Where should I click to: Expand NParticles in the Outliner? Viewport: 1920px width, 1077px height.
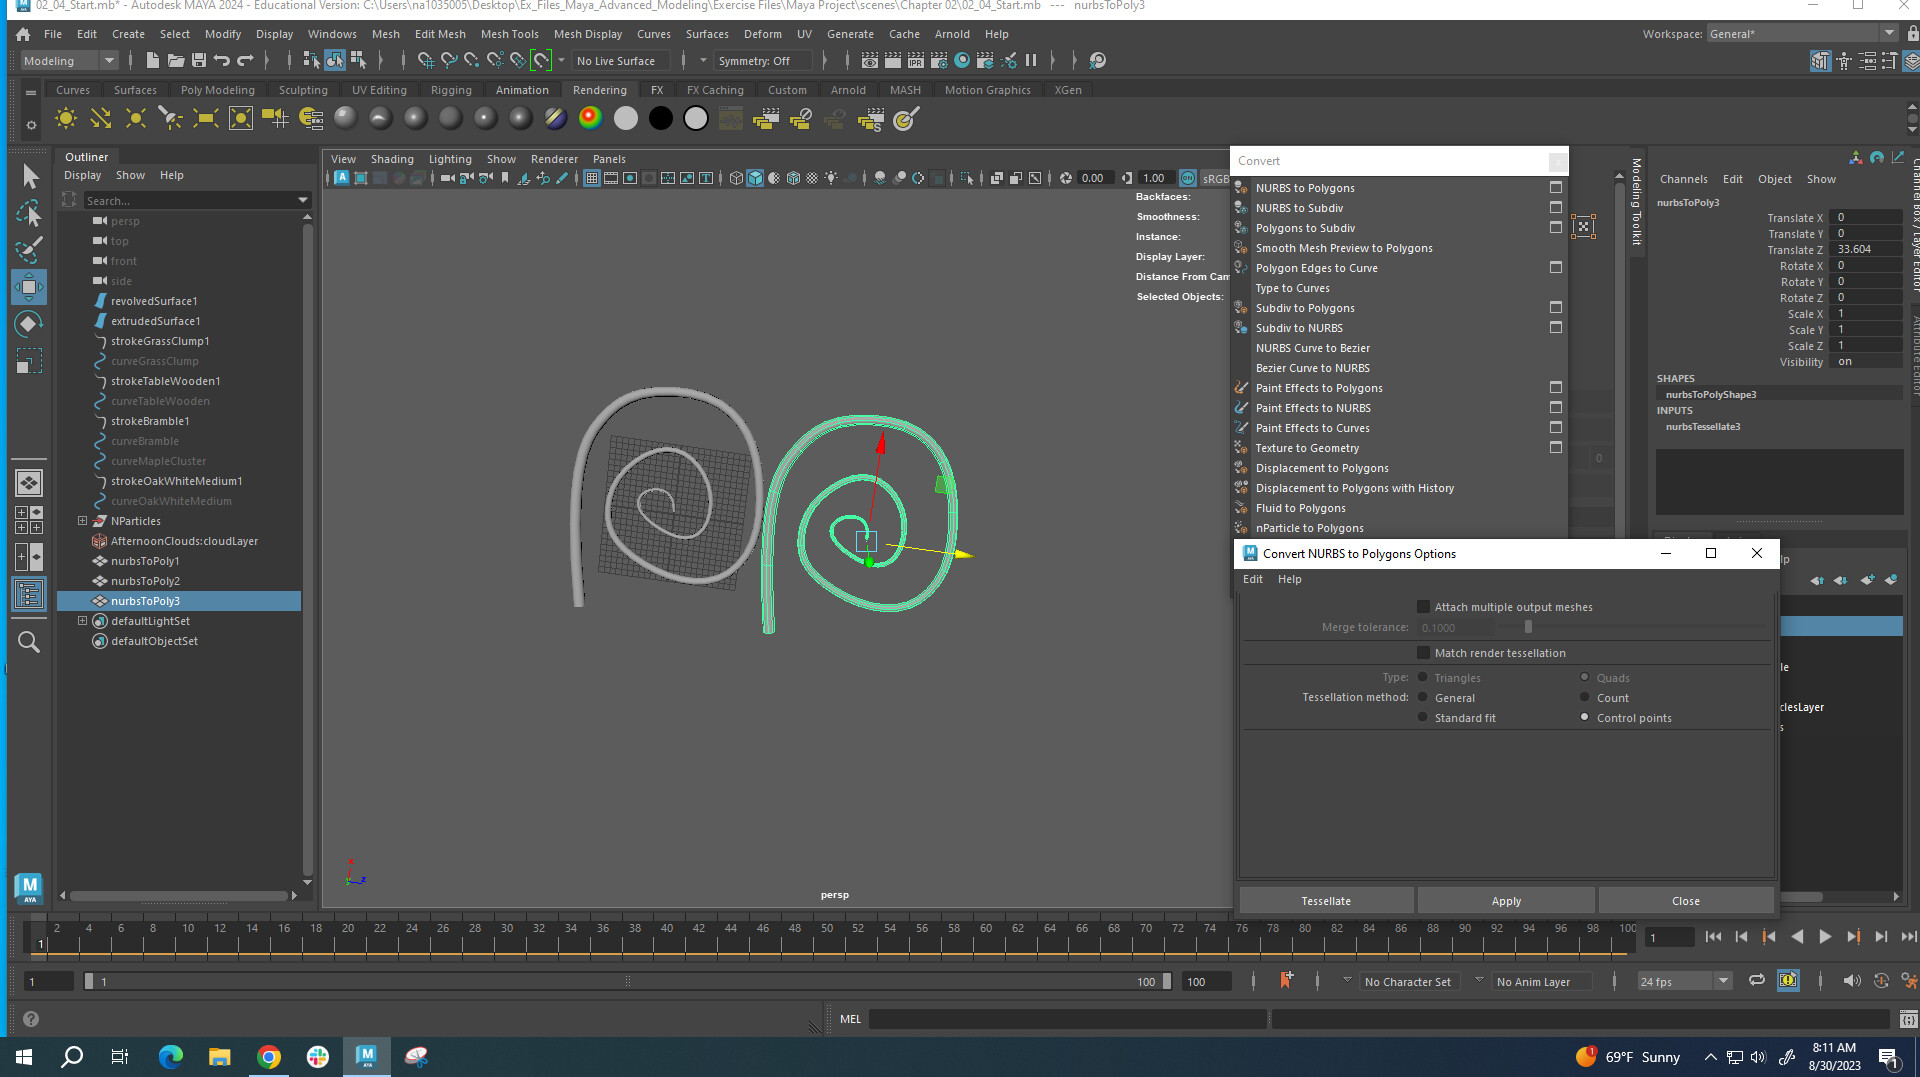coord(82,520)
